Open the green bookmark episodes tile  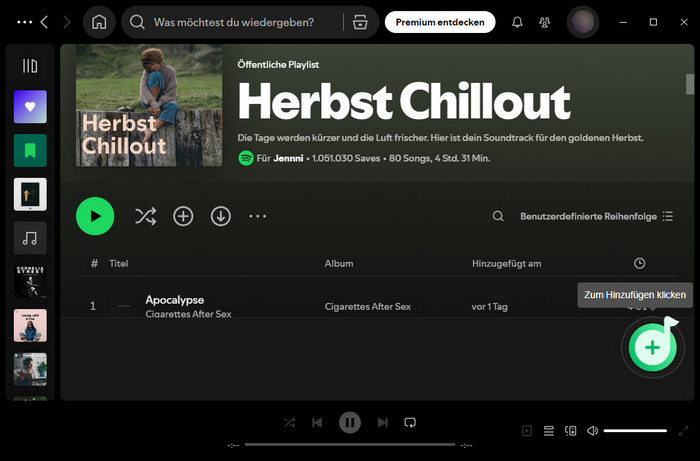click(30, 150)
